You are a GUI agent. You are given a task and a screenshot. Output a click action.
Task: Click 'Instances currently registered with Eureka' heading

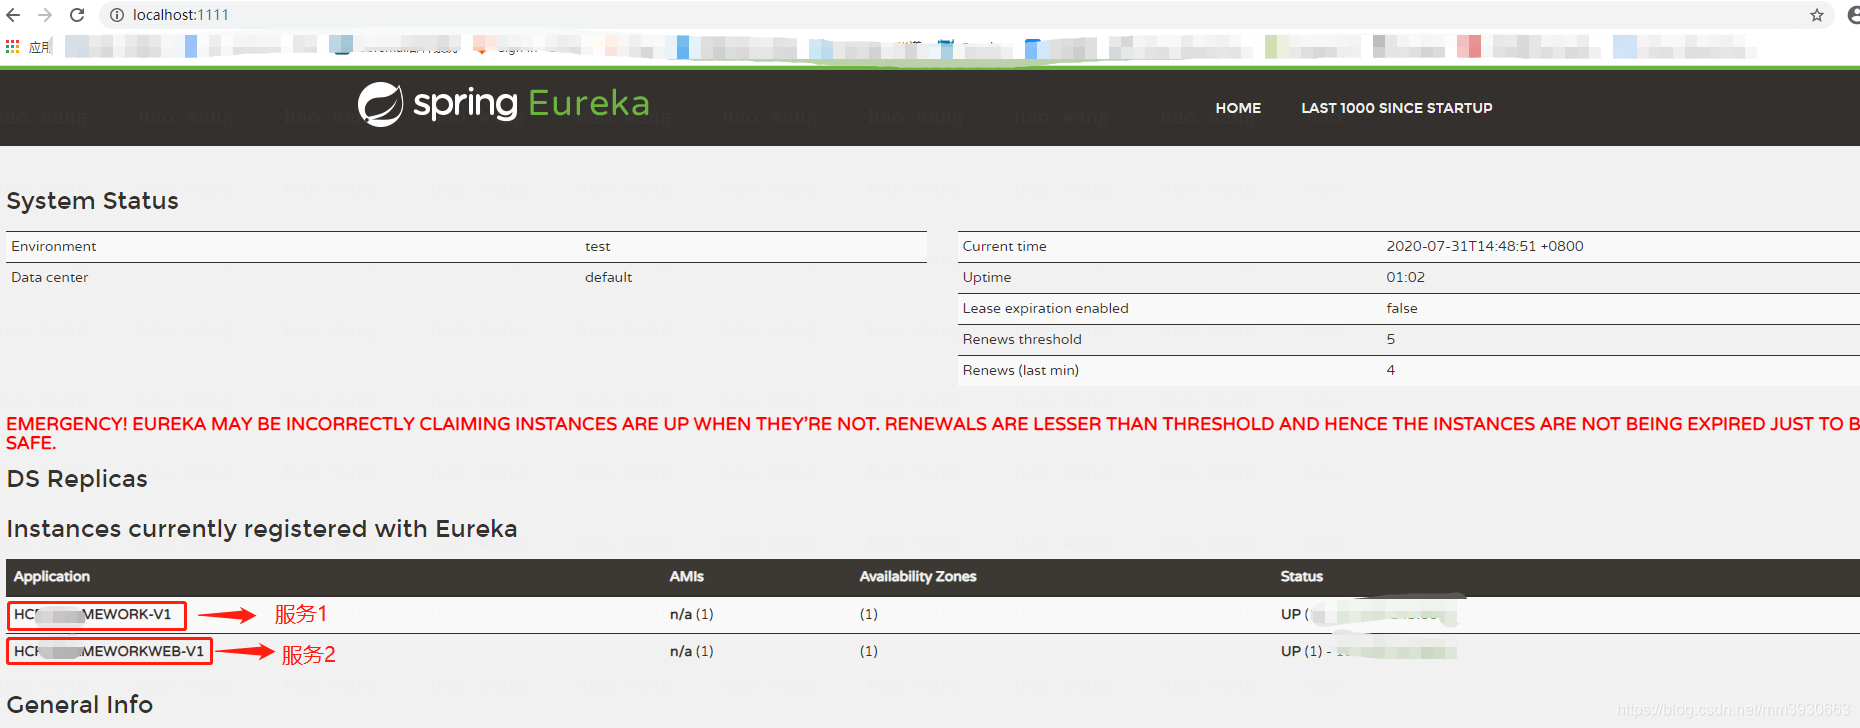[x=262, y=529]
